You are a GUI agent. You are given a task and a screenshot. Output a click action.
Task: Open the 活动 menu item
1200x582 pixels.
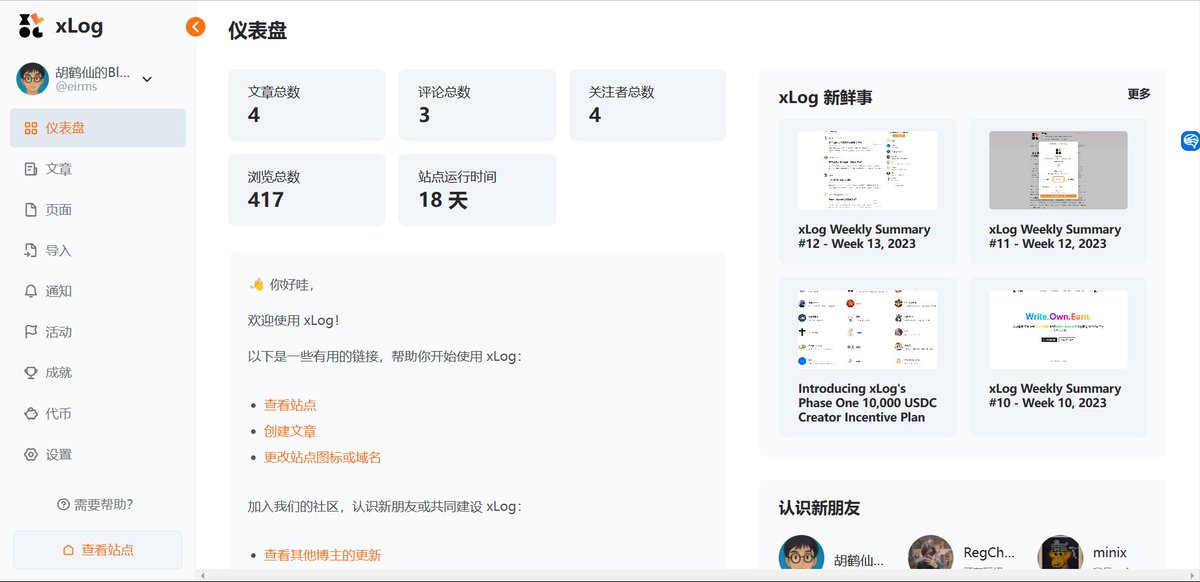click(x=98, y=332)
